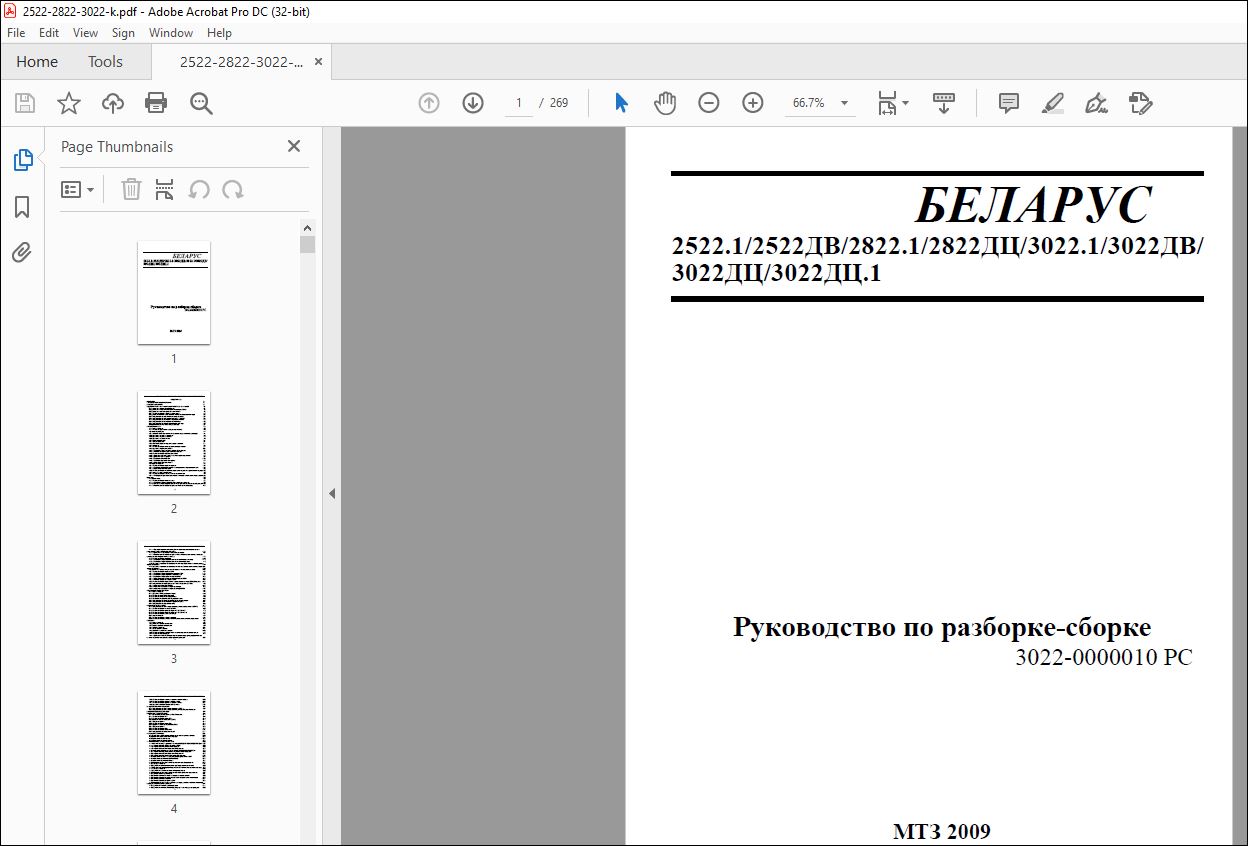
Task: Open the Bookmarks side panel
Action: (22, 207)
